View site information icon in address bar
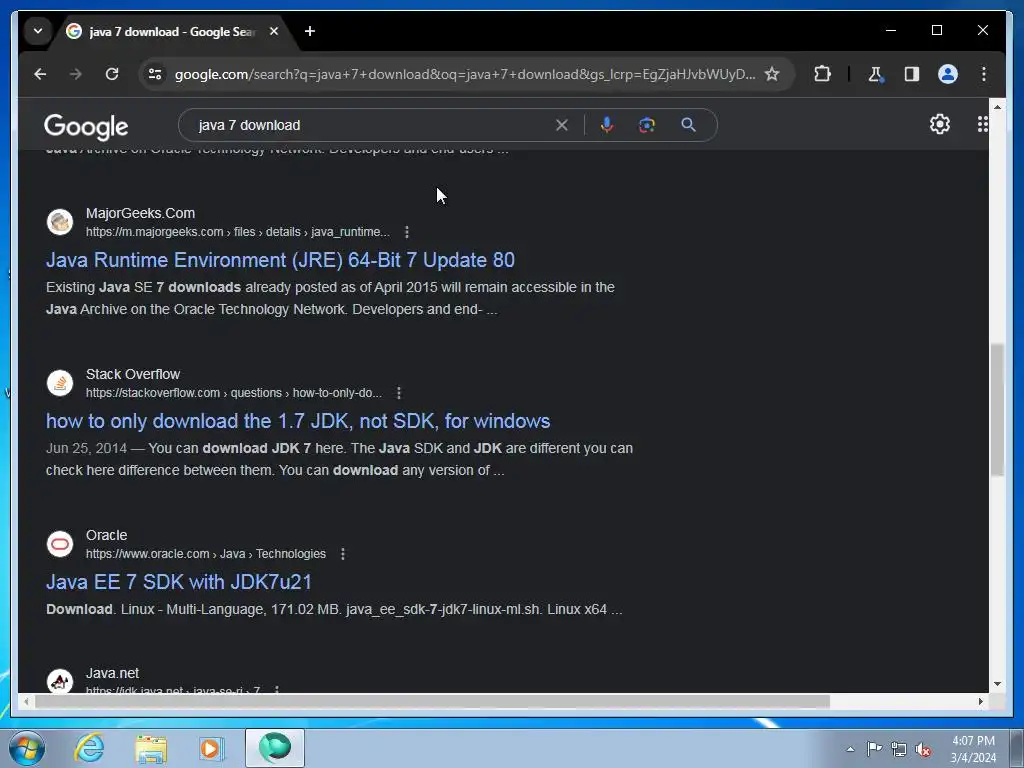 click(155, 74)
